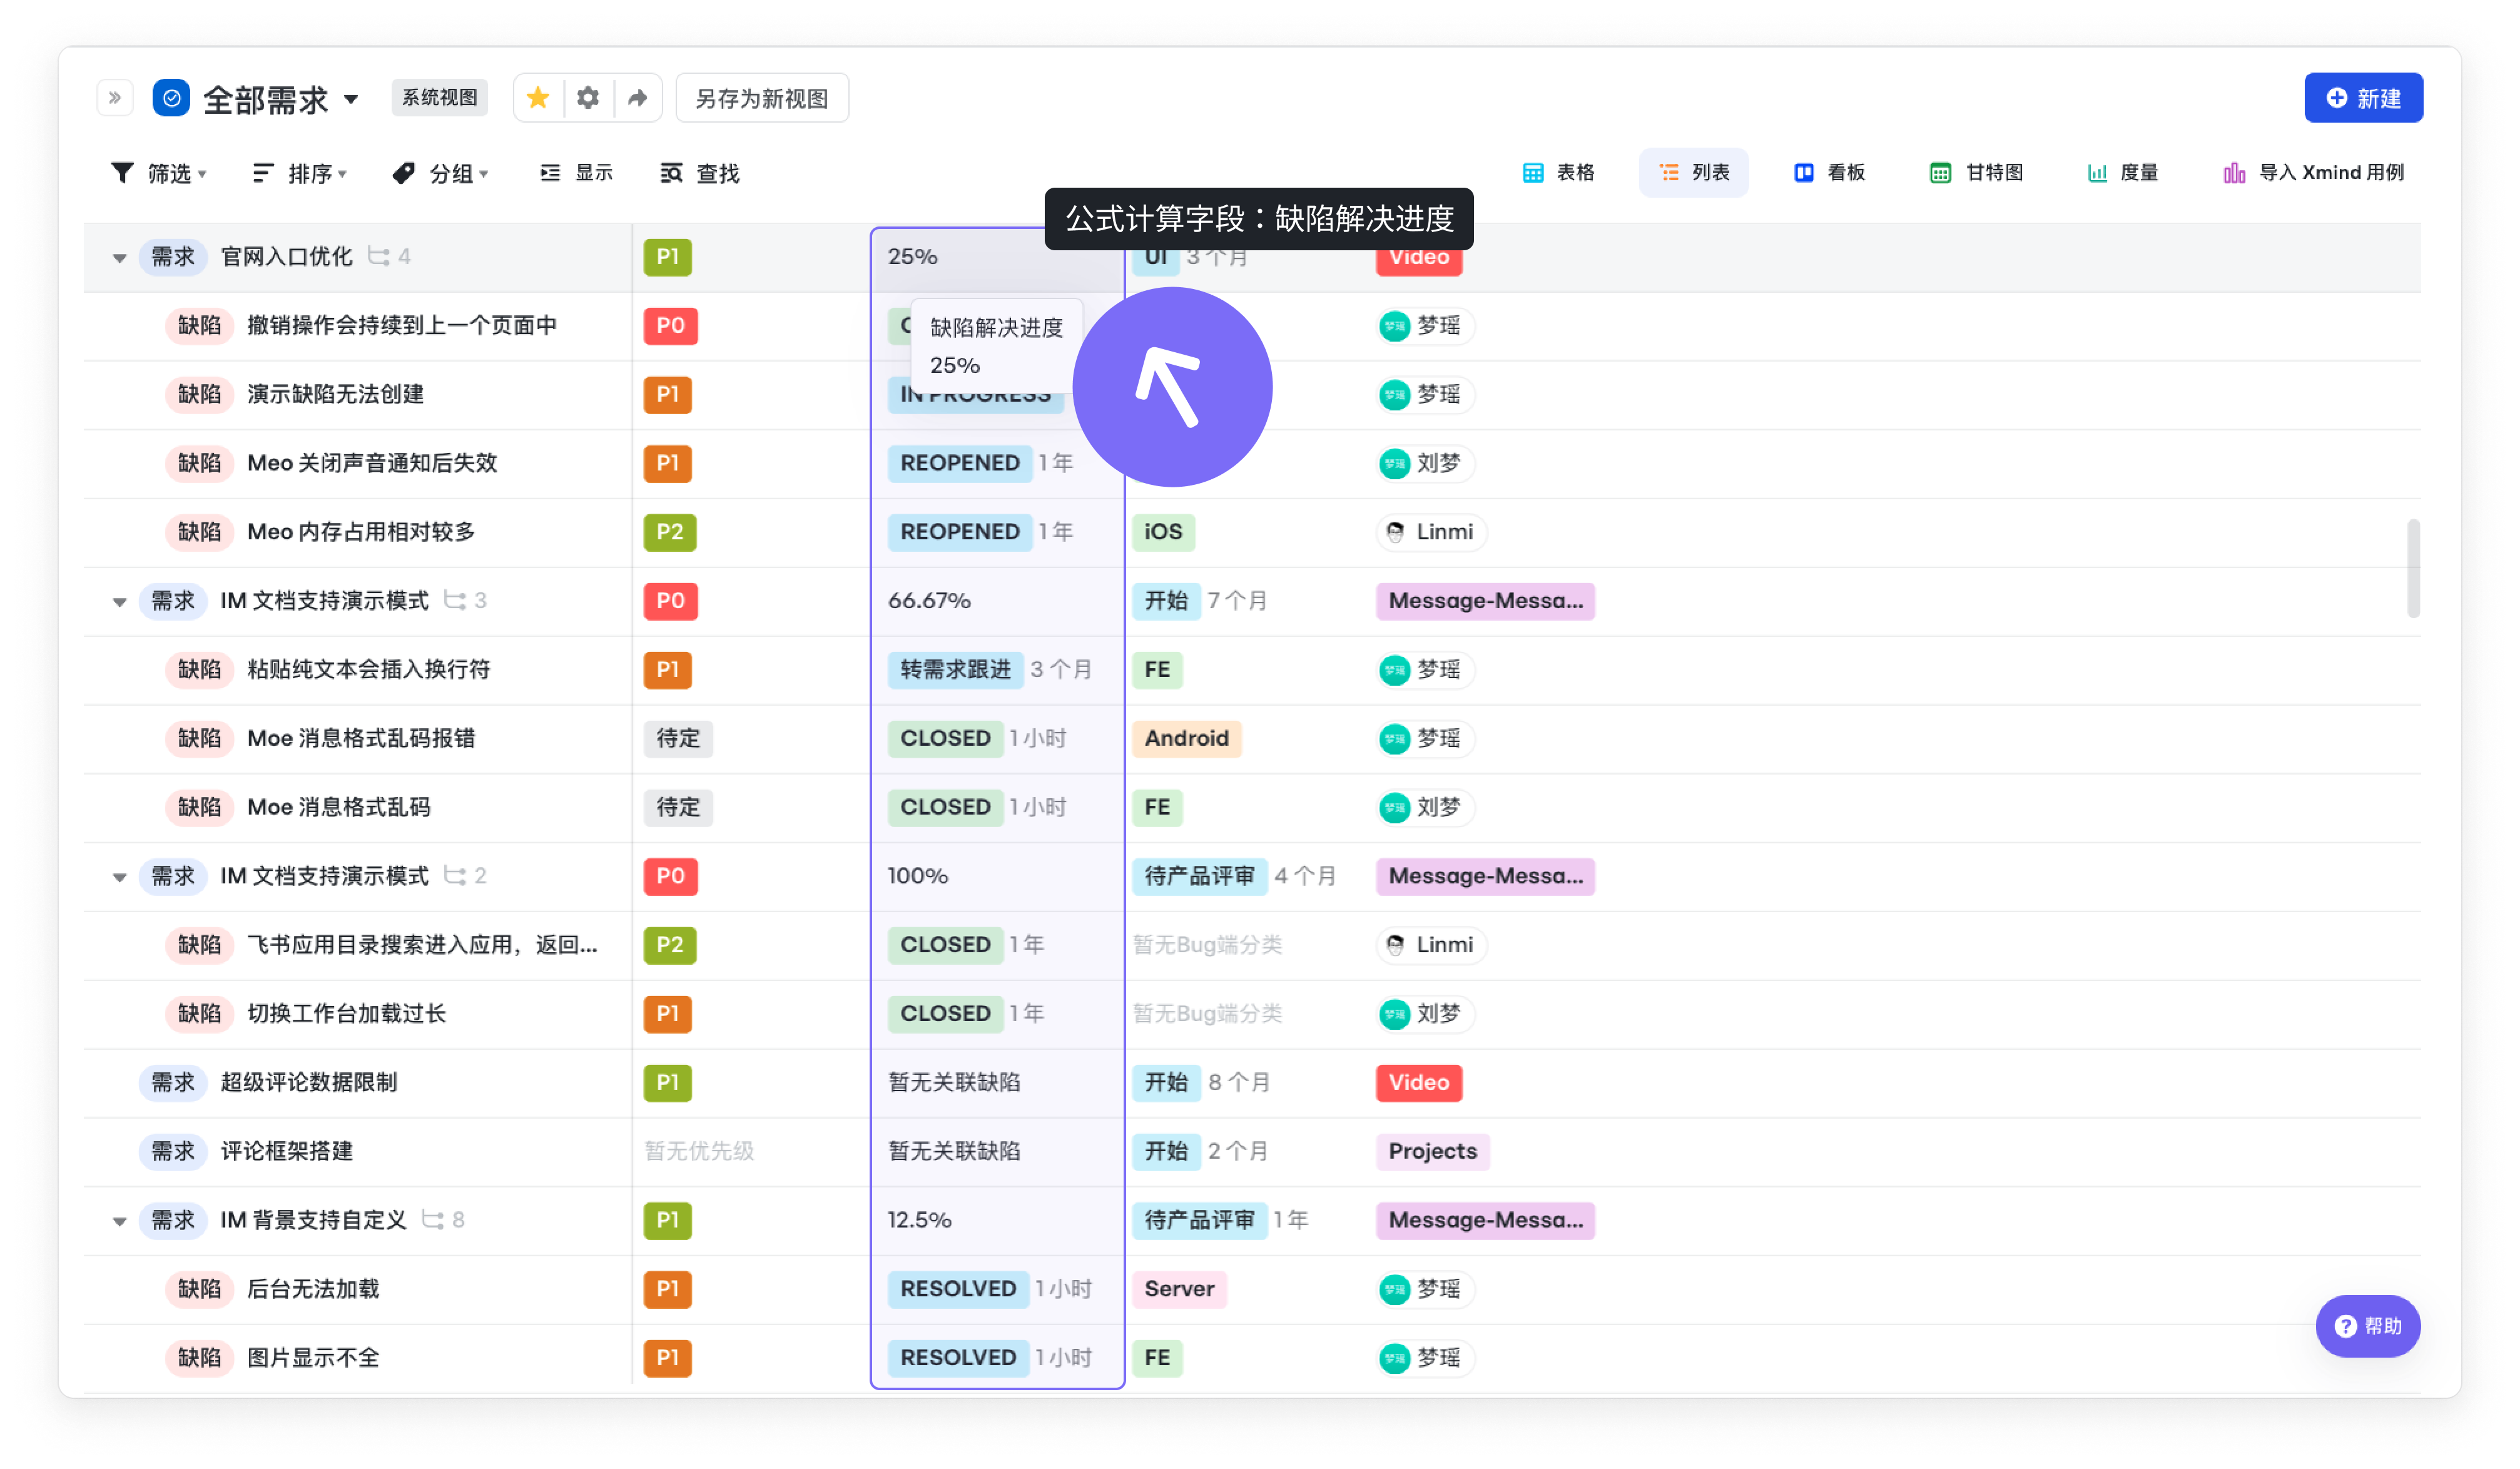
Task: Click the 66.67% progress value
Action: click(929, 601)
